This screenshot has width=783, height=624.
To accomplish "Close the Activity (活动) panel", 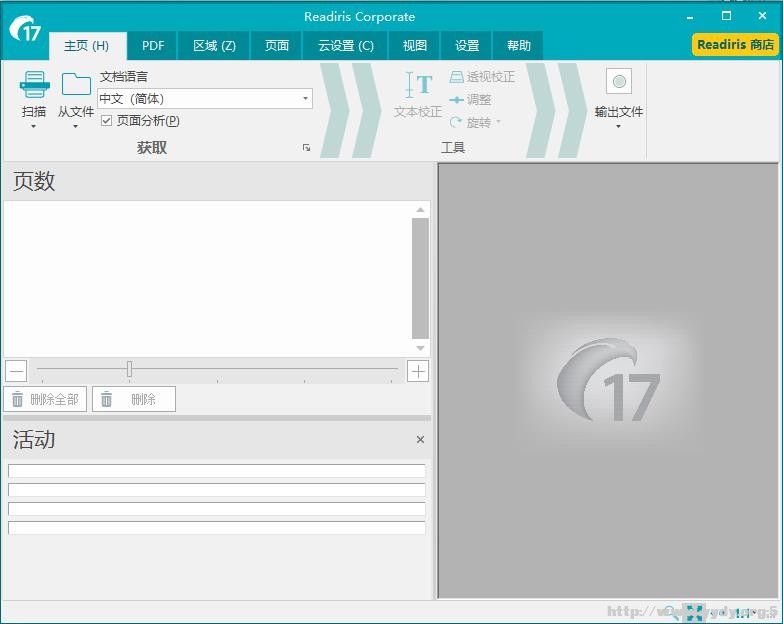I will coord(420,439).
